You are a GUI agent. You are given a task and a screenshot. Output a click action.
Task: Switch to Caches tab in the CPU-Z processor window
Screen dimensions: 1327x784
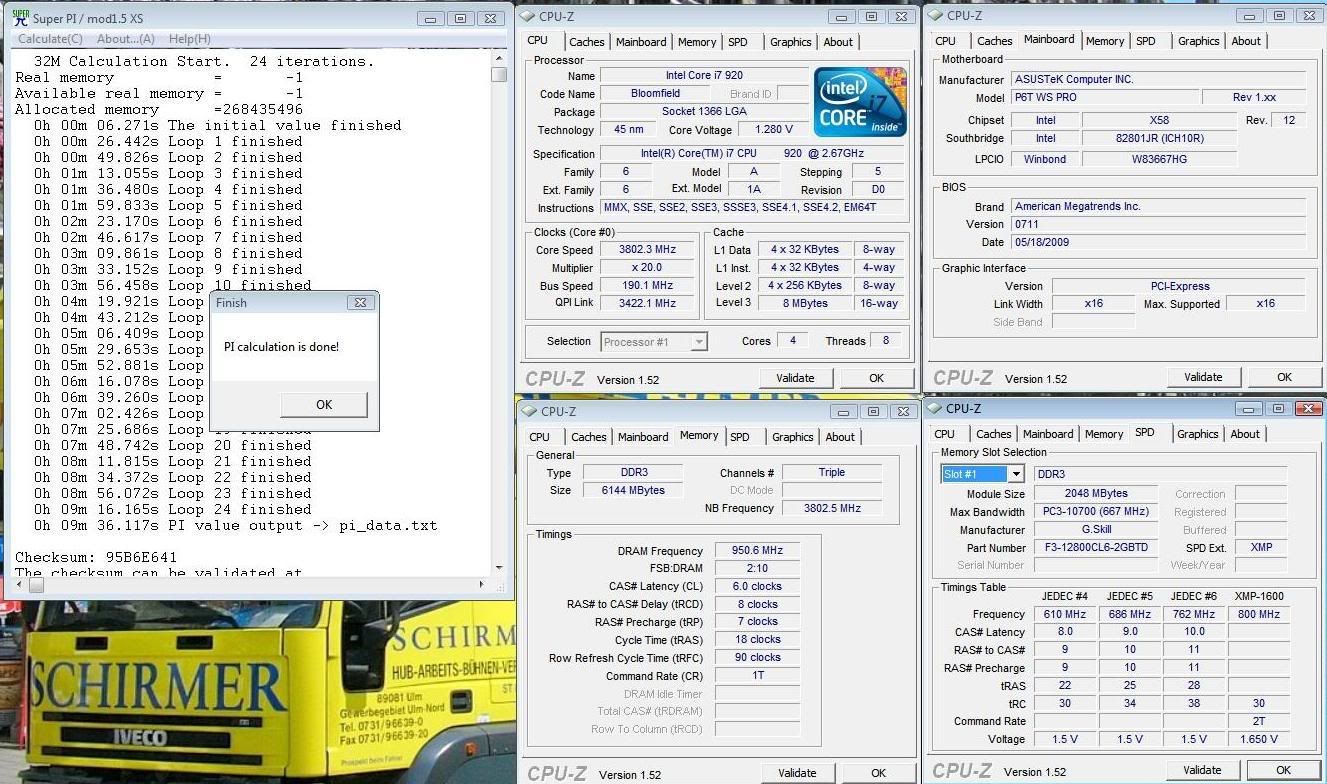[587, 42]
